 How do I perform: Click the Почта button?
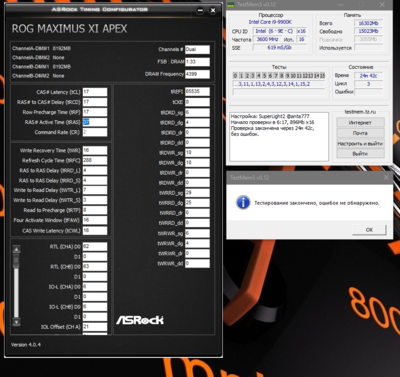point(360,133)
